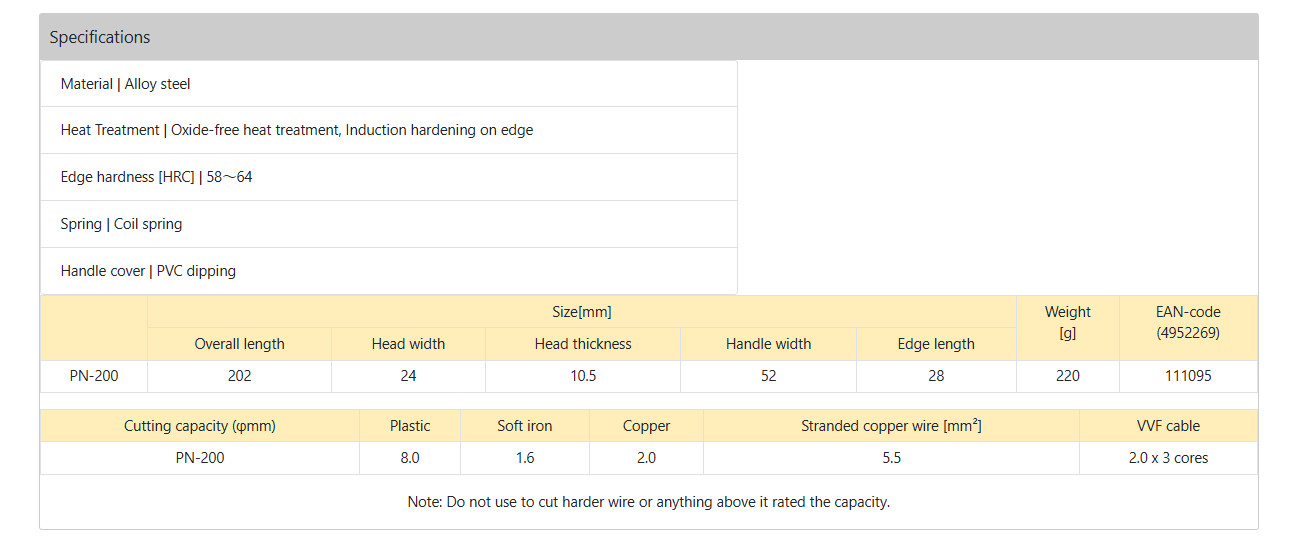Select the EAN value 111095
The image size is (1294, 547).
(1188, 376)
